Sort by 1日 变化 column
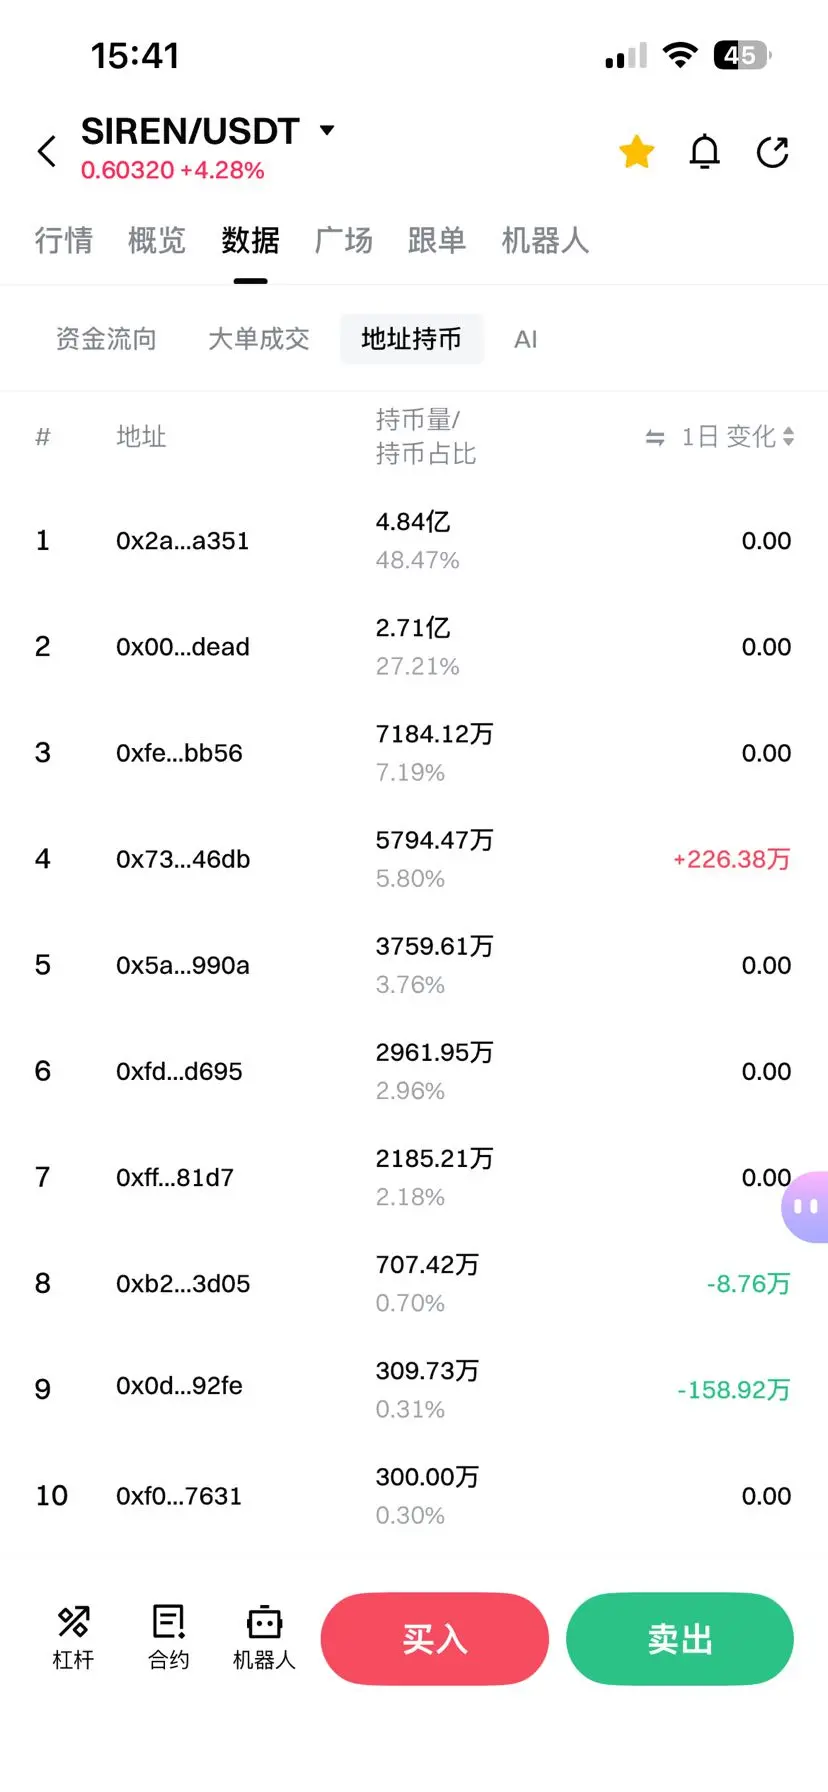Viewport: 828px width, 1792px height. pyautogui.click(x=739, y=436)
